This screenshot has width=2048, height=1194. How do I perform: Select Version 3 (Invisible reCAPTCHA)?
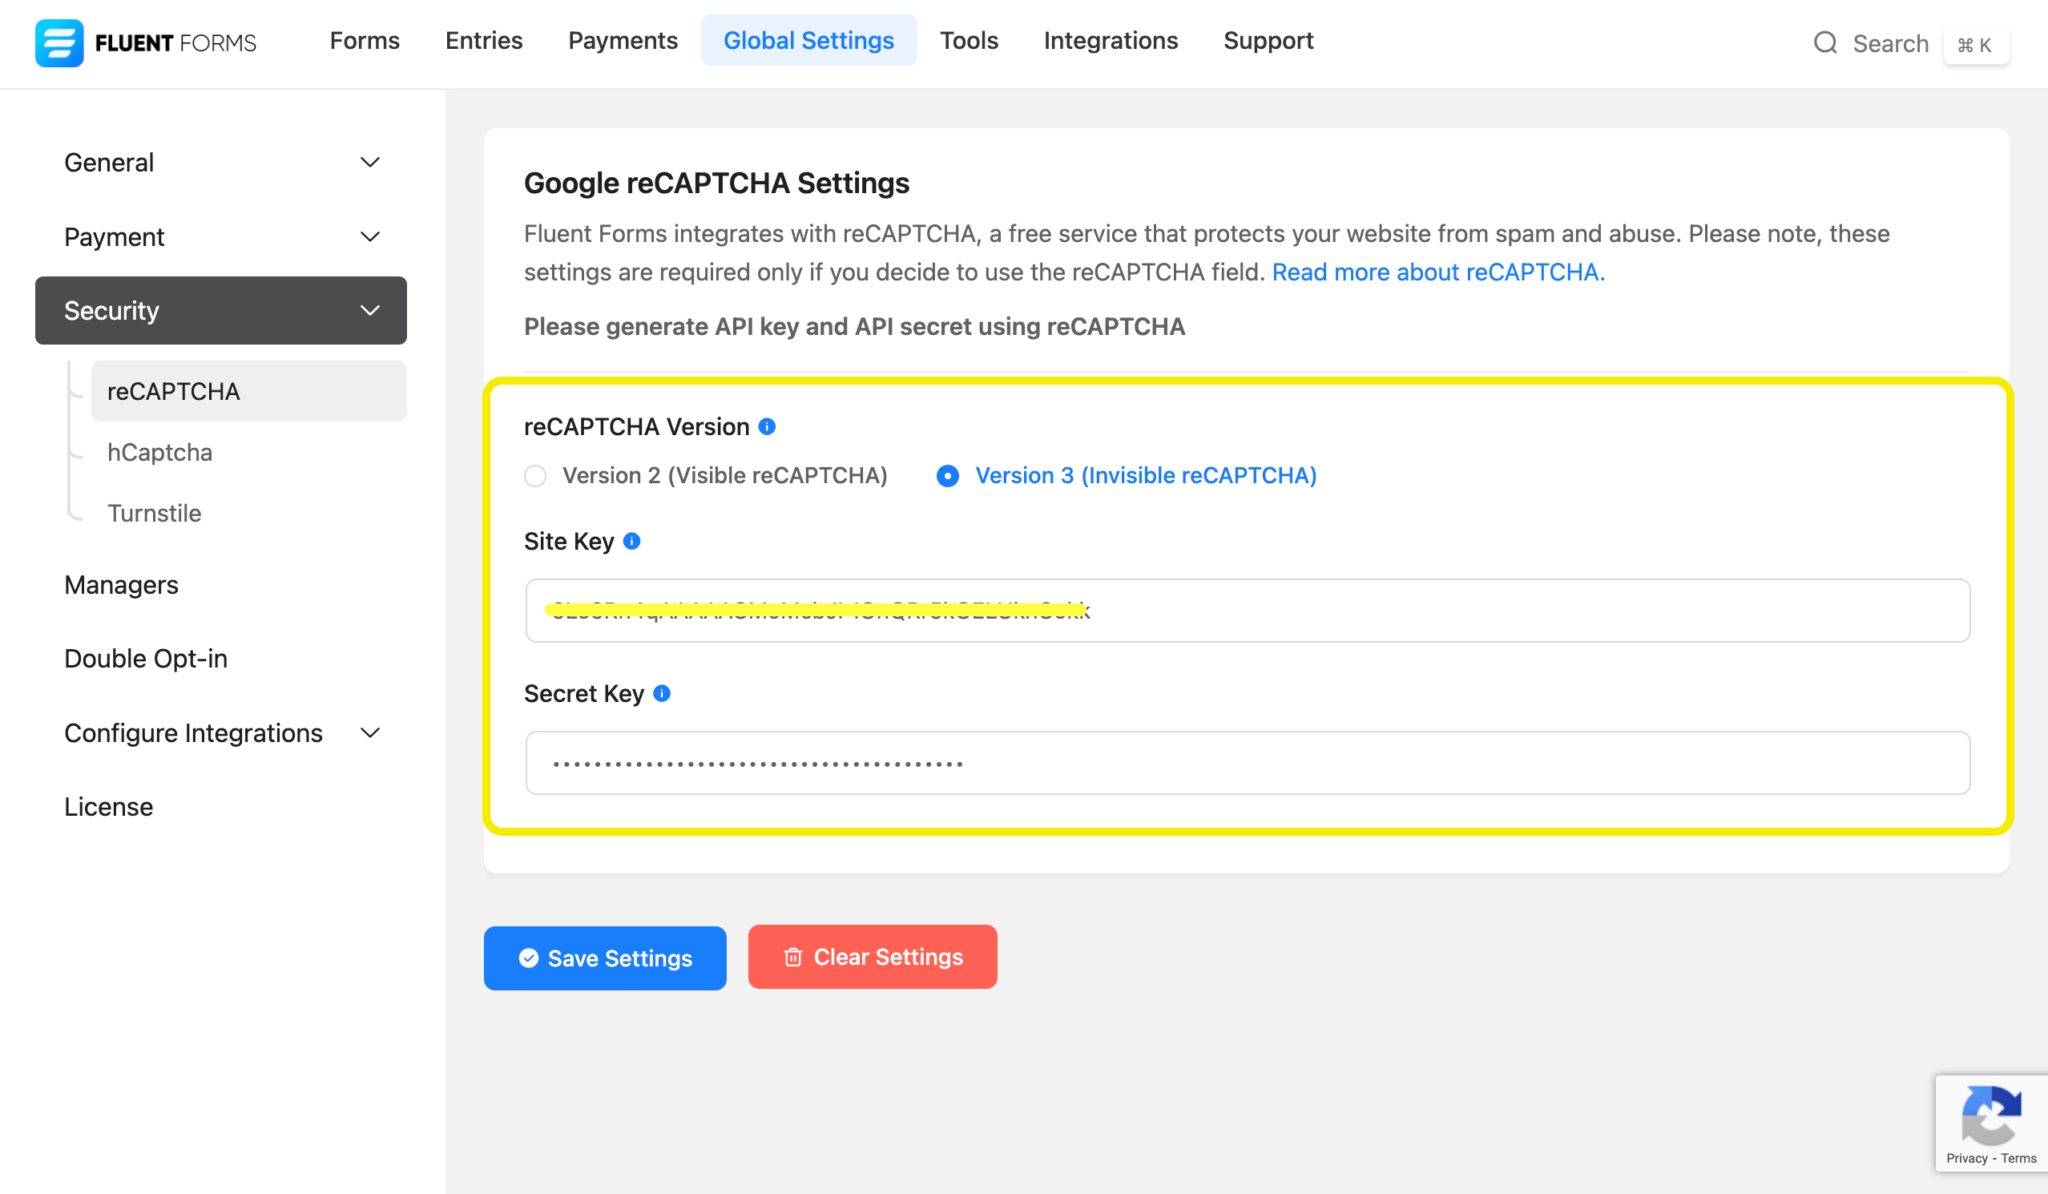(947, 476)
